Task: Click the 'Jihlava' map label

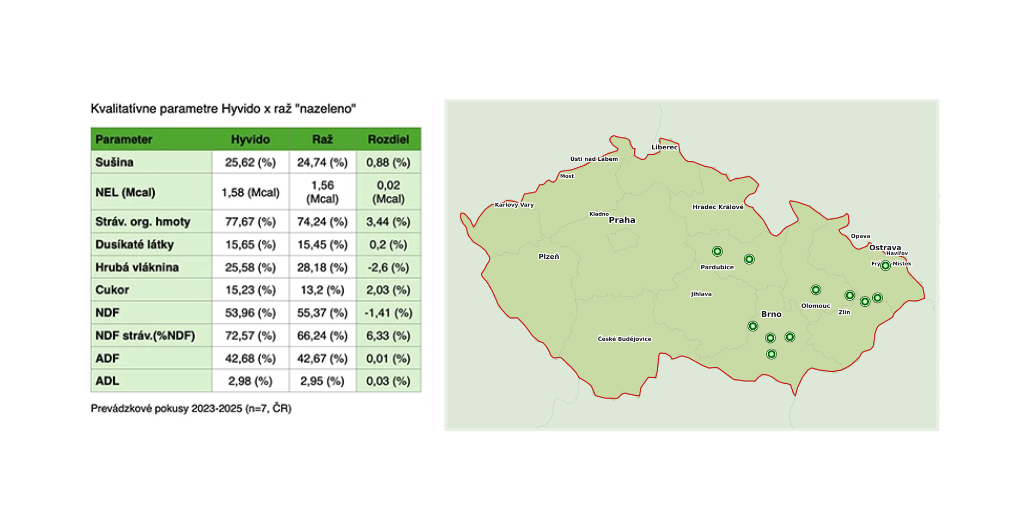Action: [701, 294]
